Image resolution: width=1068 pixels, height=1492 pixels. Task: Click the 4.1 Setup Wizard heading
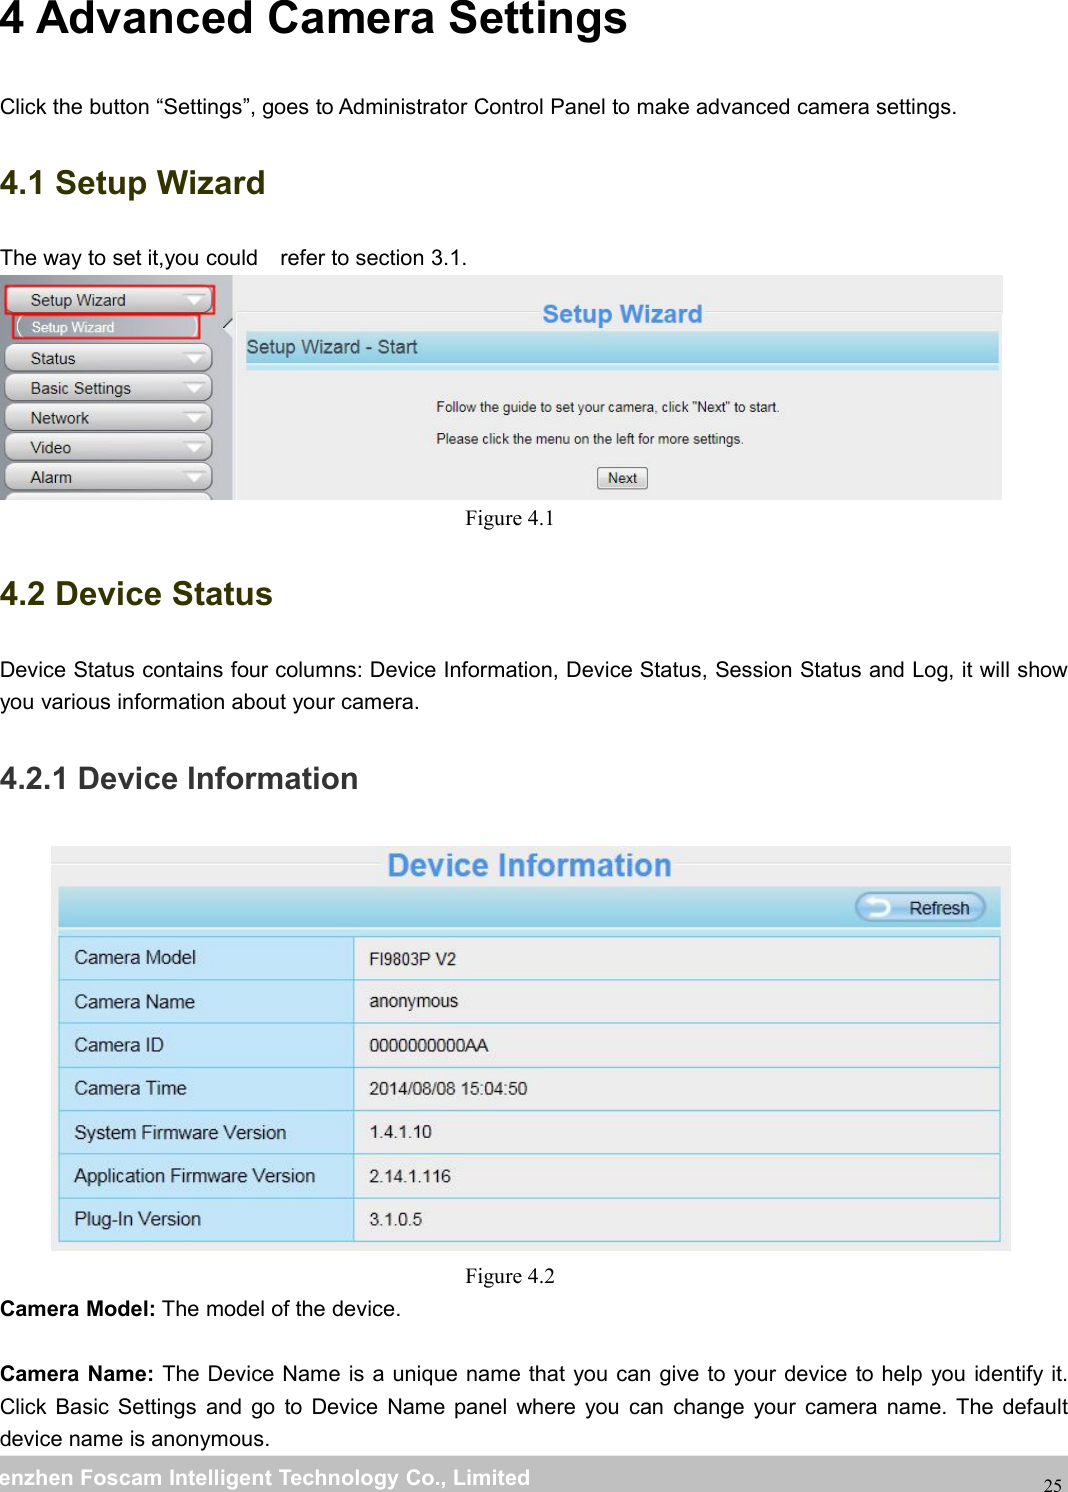132,183
